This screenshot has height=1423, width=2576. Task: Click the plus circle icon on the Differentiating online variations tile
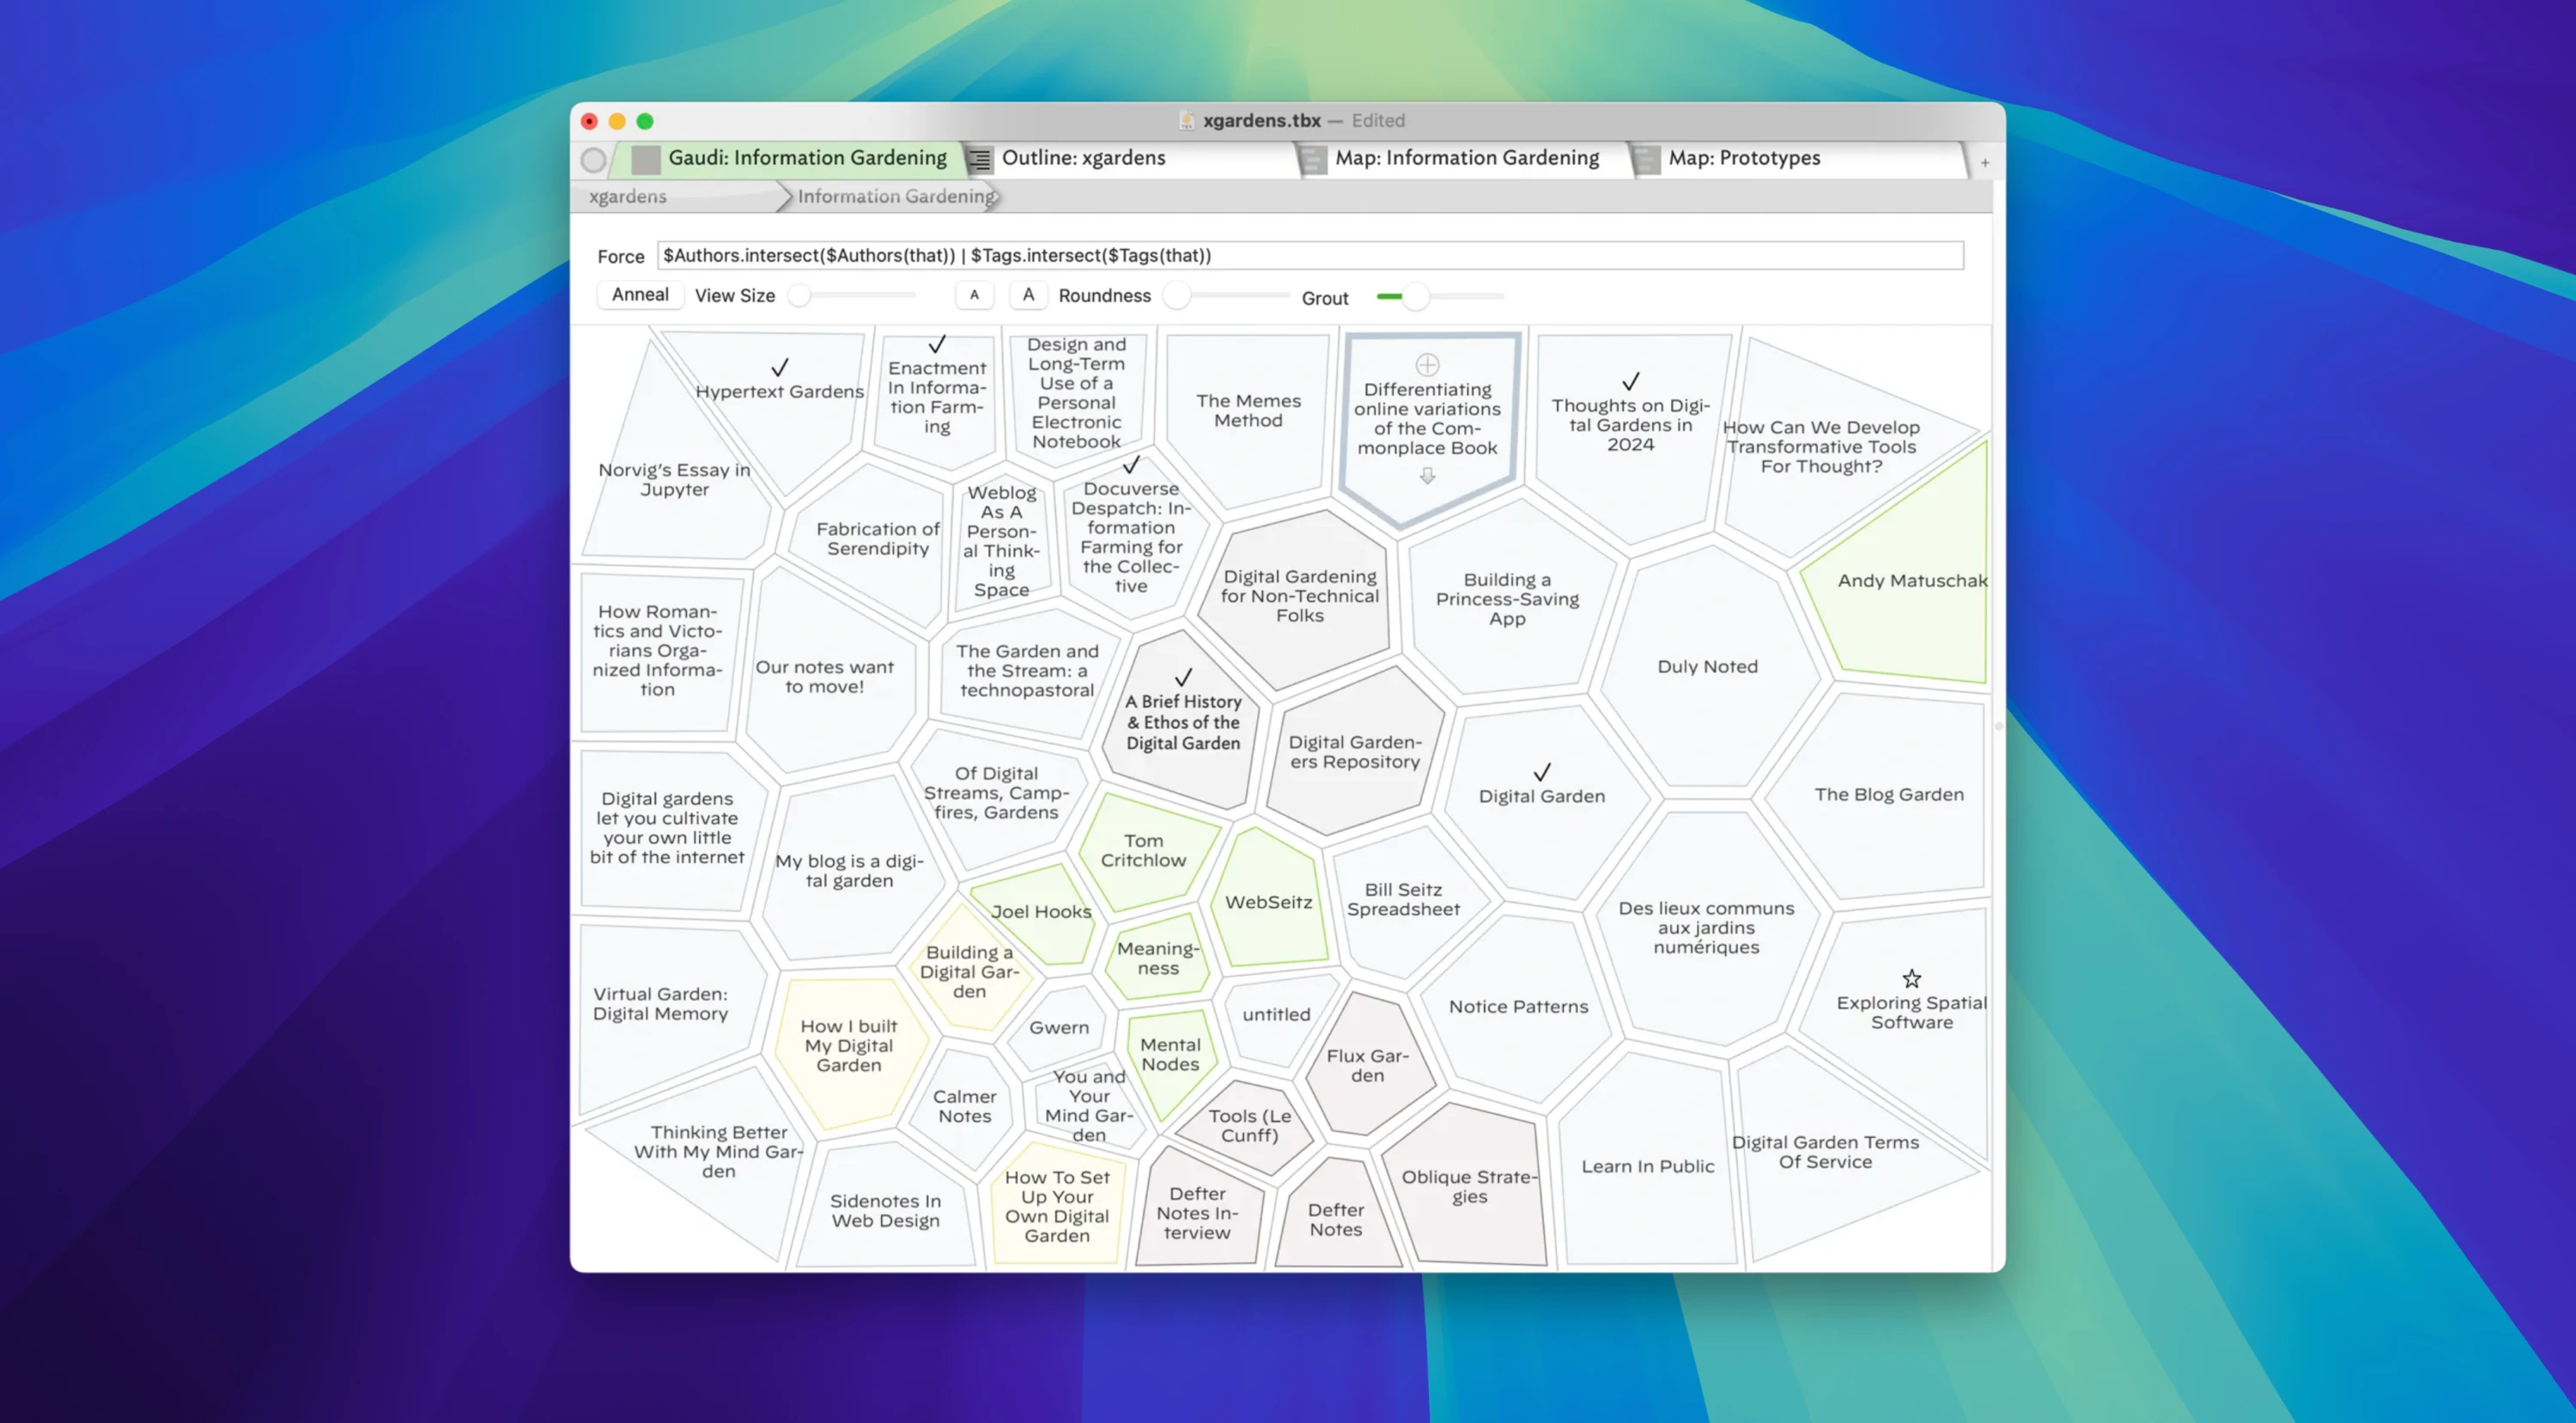(x=1427, y=364)
